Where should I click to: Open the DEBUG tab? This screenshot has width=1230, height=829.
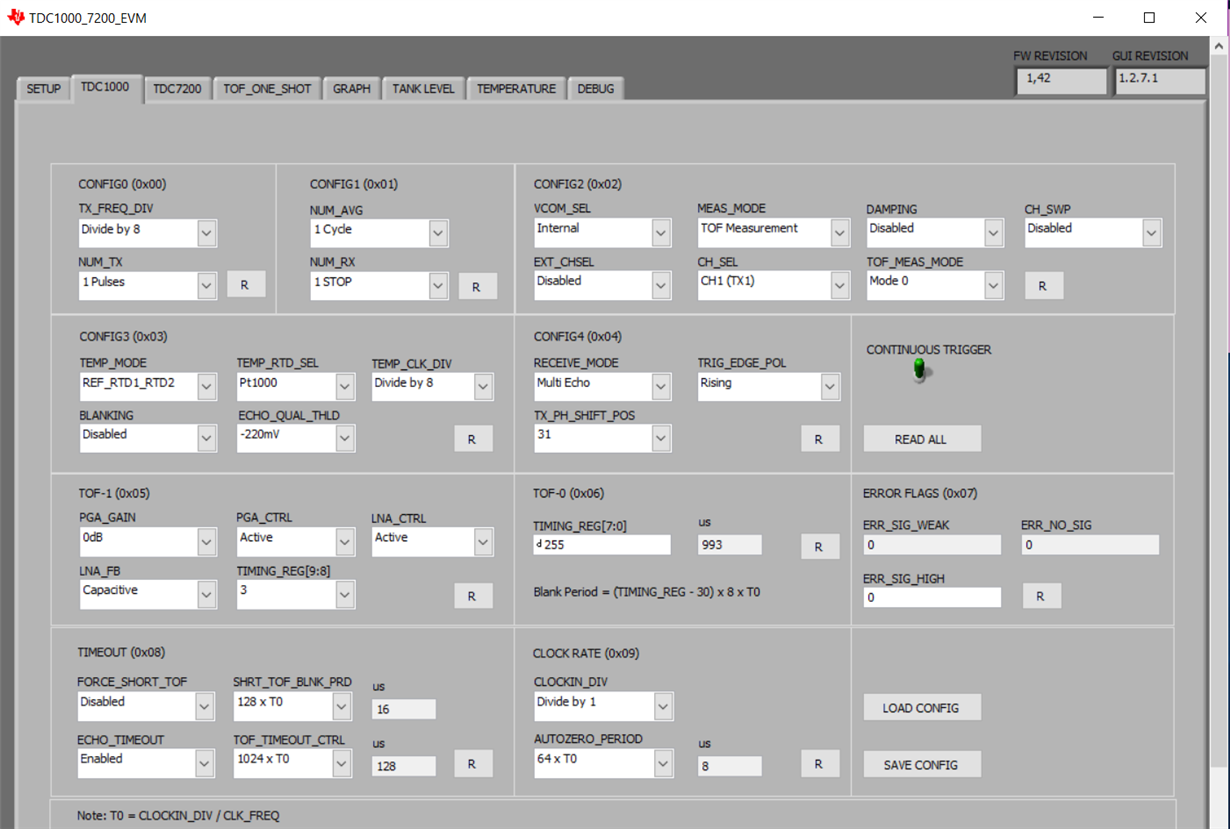596,89
